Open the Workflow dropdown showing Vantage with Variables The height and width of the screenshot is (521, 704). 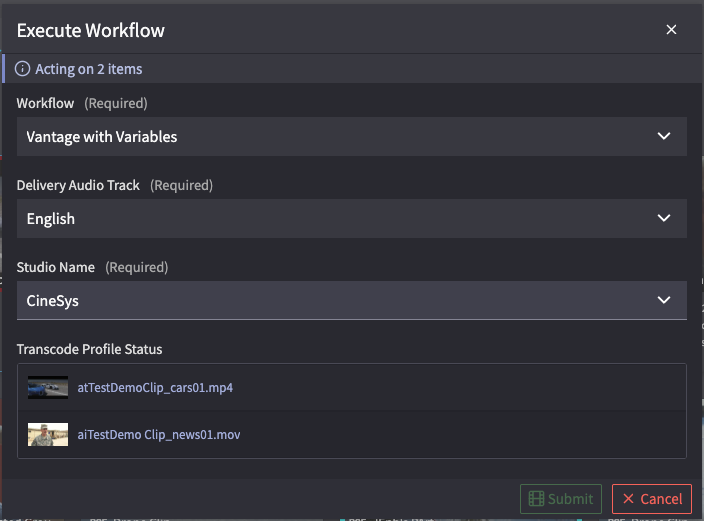coord(352,137)
